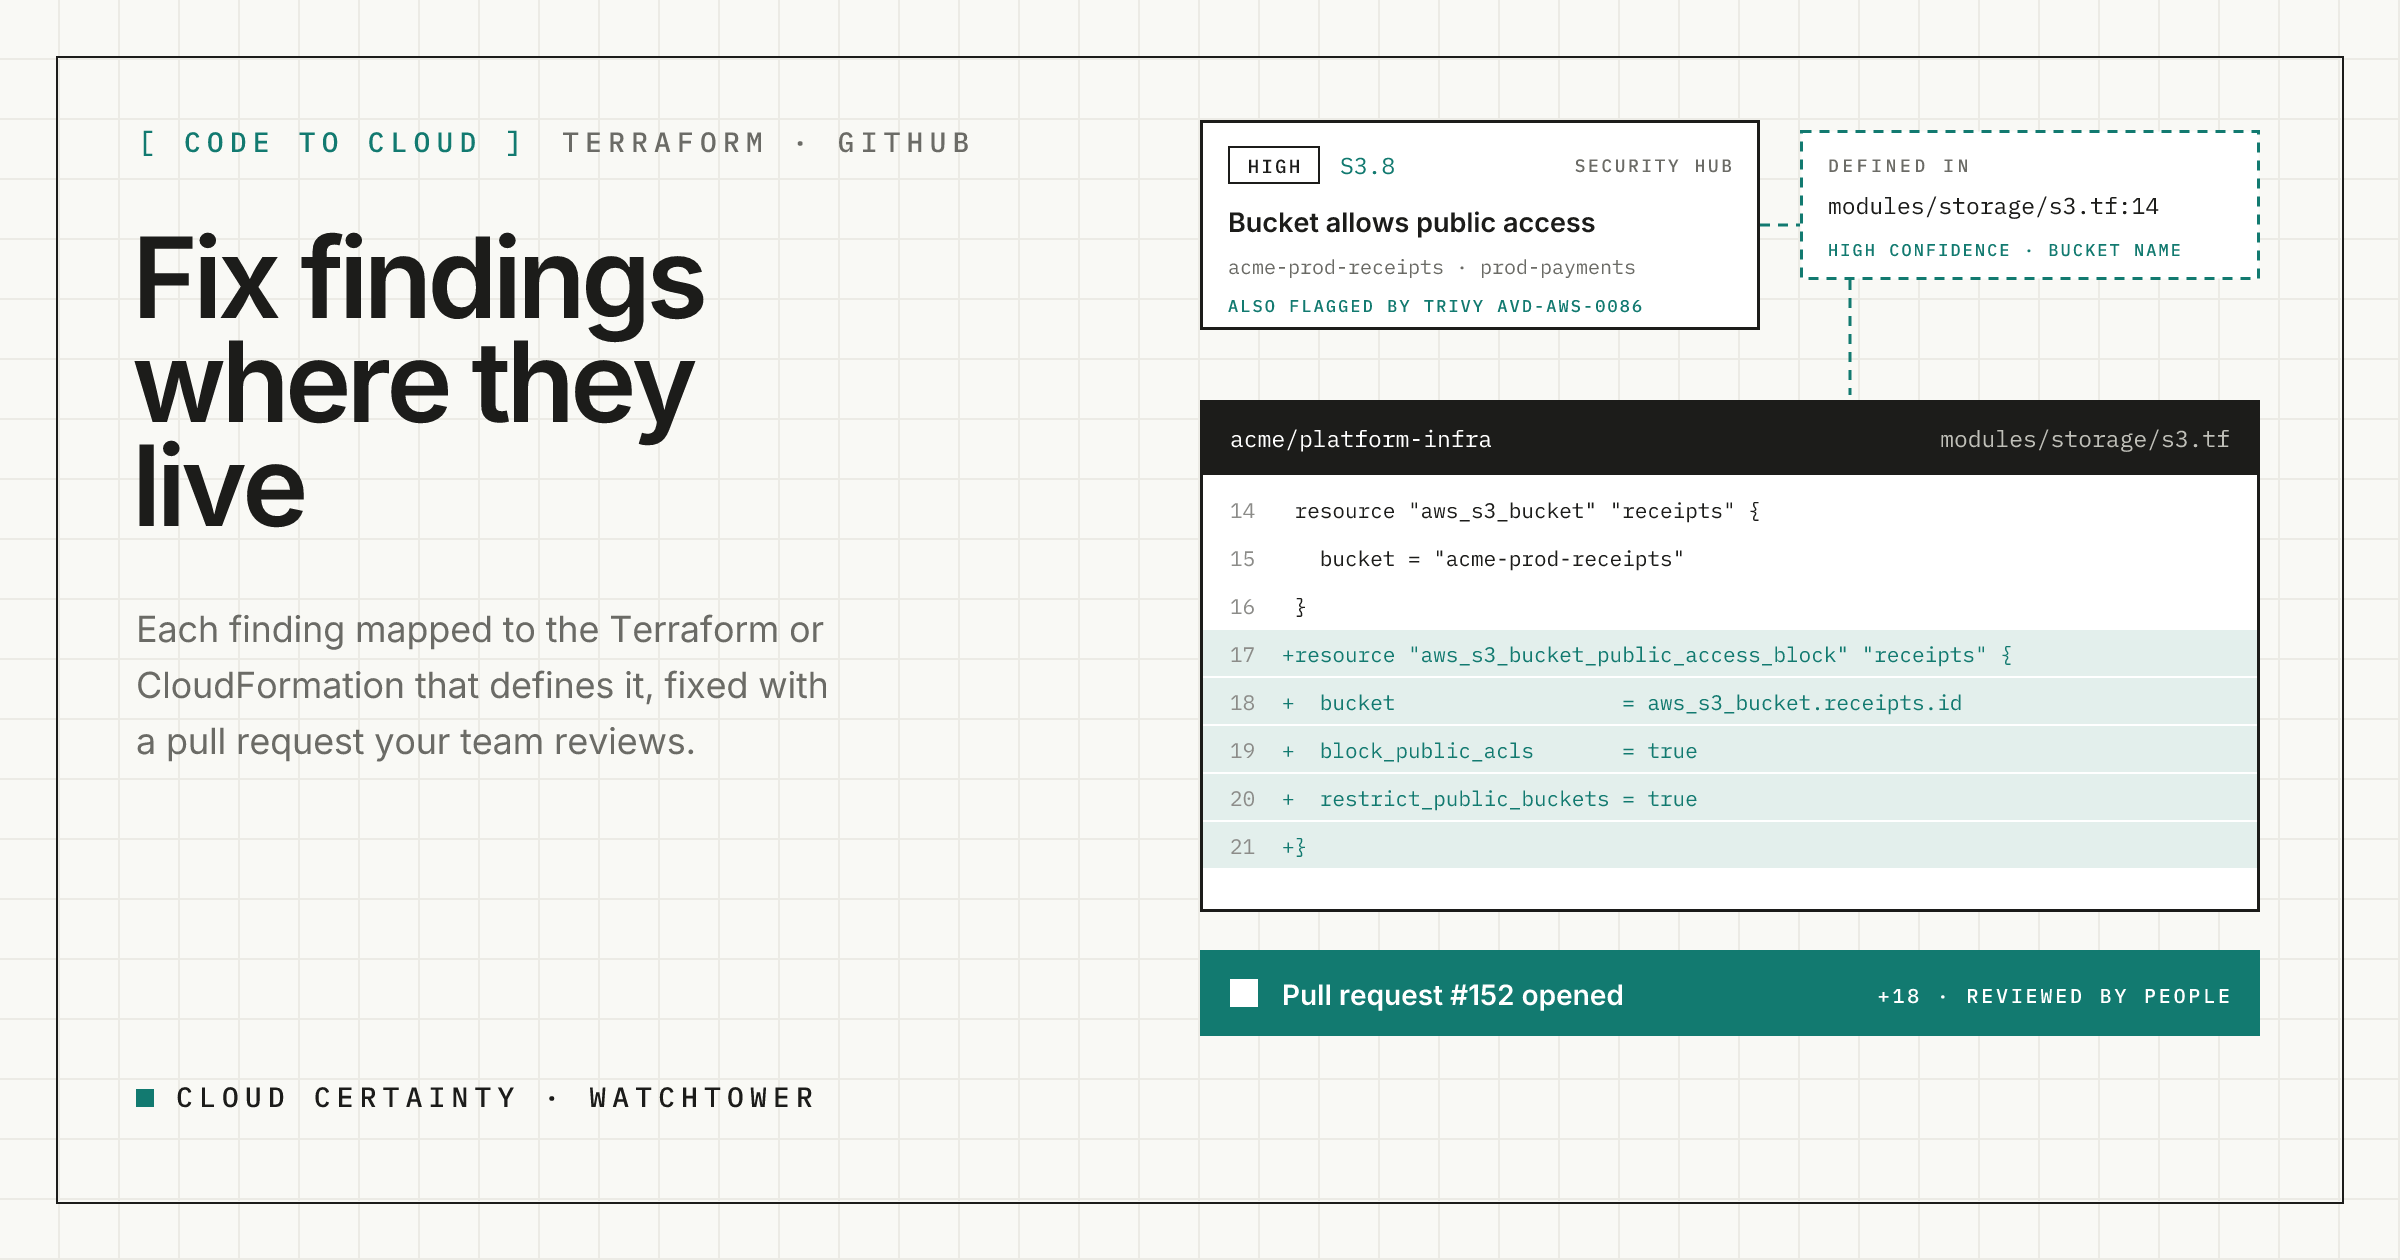Screen dimensions: 2400x1260
Task: Select added line 20 restrict_public_buckets
Action: pos(1730,799)
